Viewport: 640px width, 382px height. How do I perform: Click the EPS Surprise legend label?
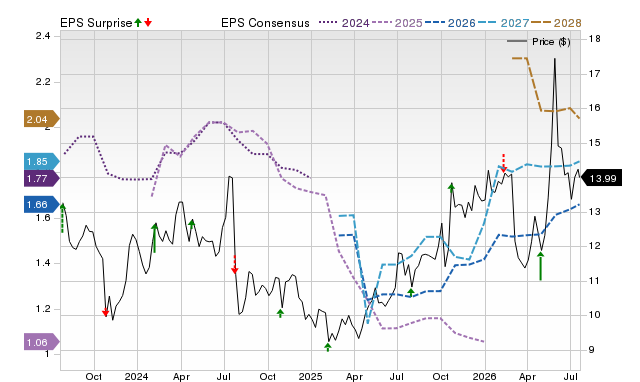point(96,23)
